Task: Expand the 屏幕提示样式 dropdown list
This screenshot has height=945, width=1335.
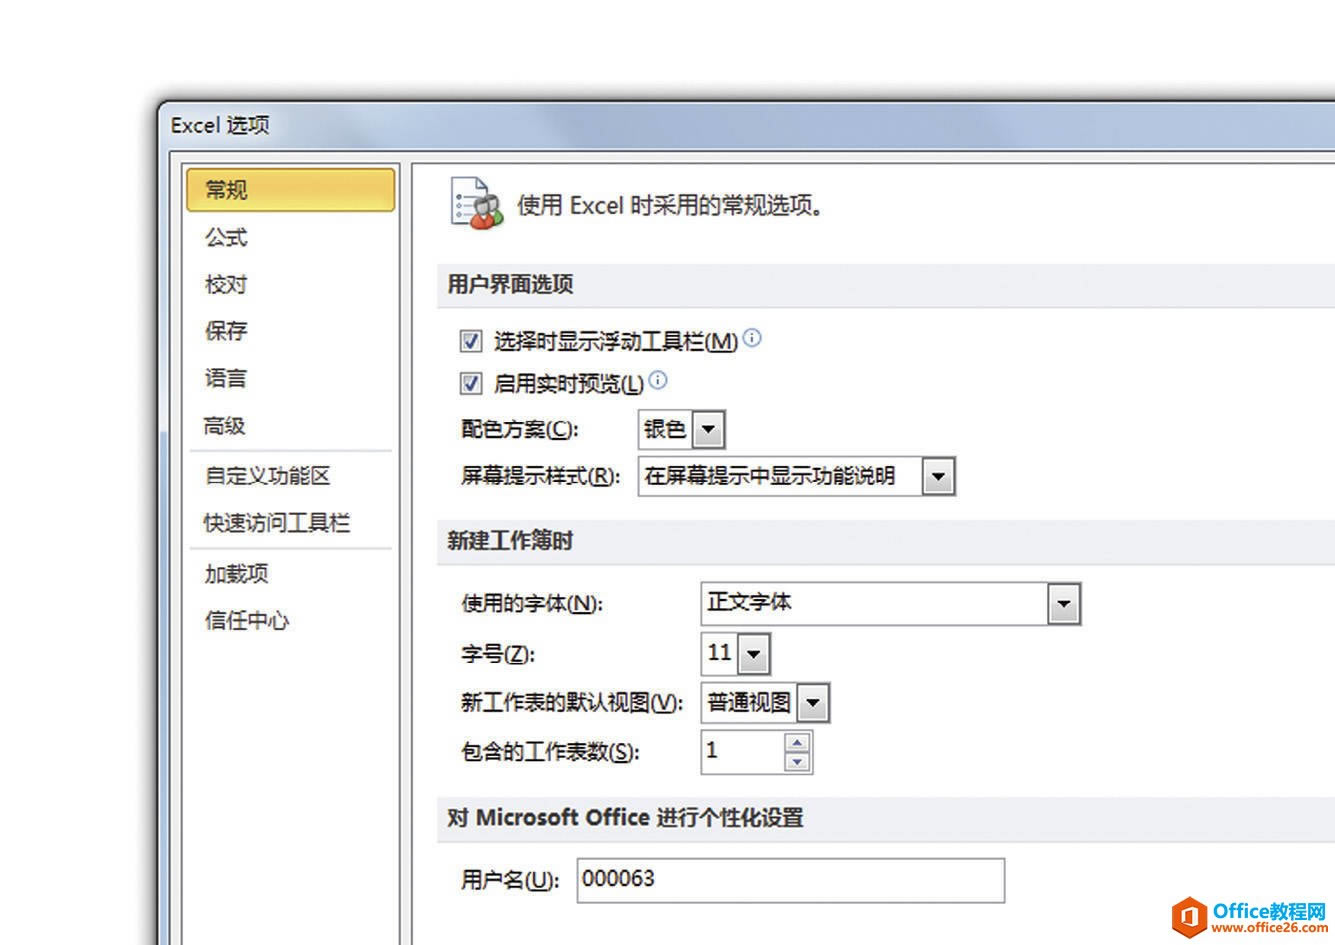Action: click(937, 477)
